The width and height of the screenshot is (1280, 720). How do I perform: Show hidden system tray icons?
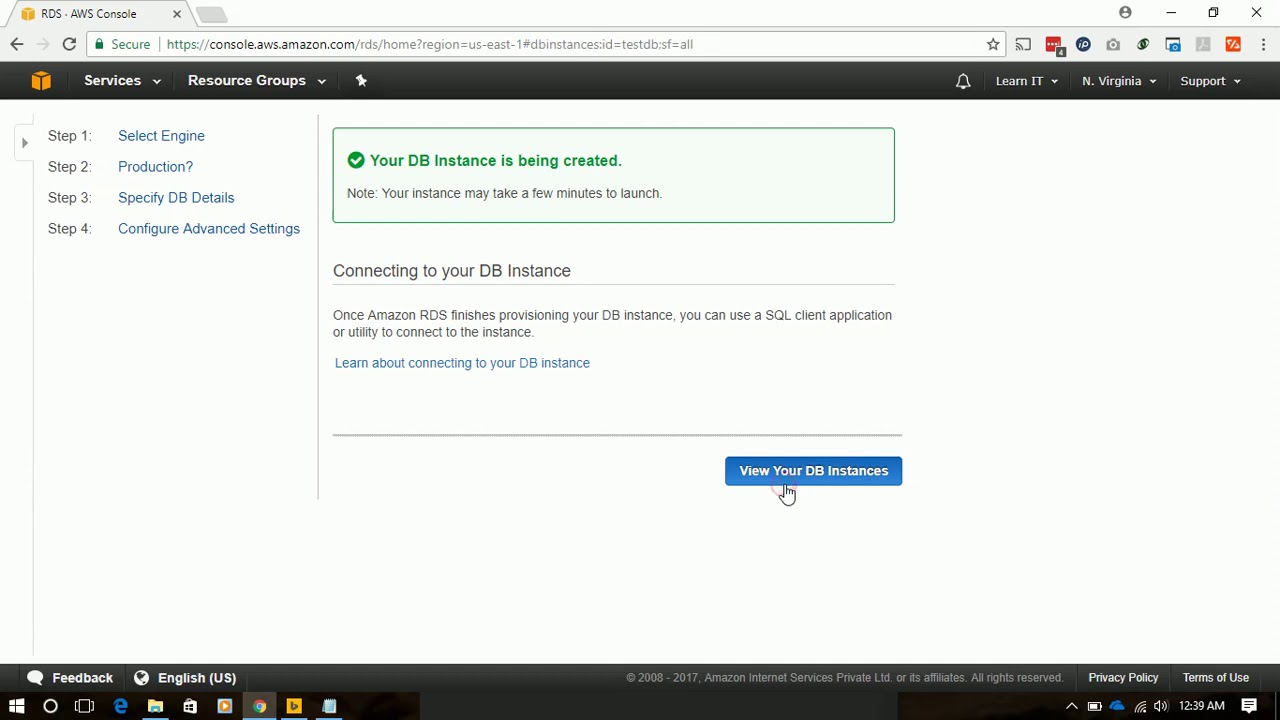[x=1072, y=706]
